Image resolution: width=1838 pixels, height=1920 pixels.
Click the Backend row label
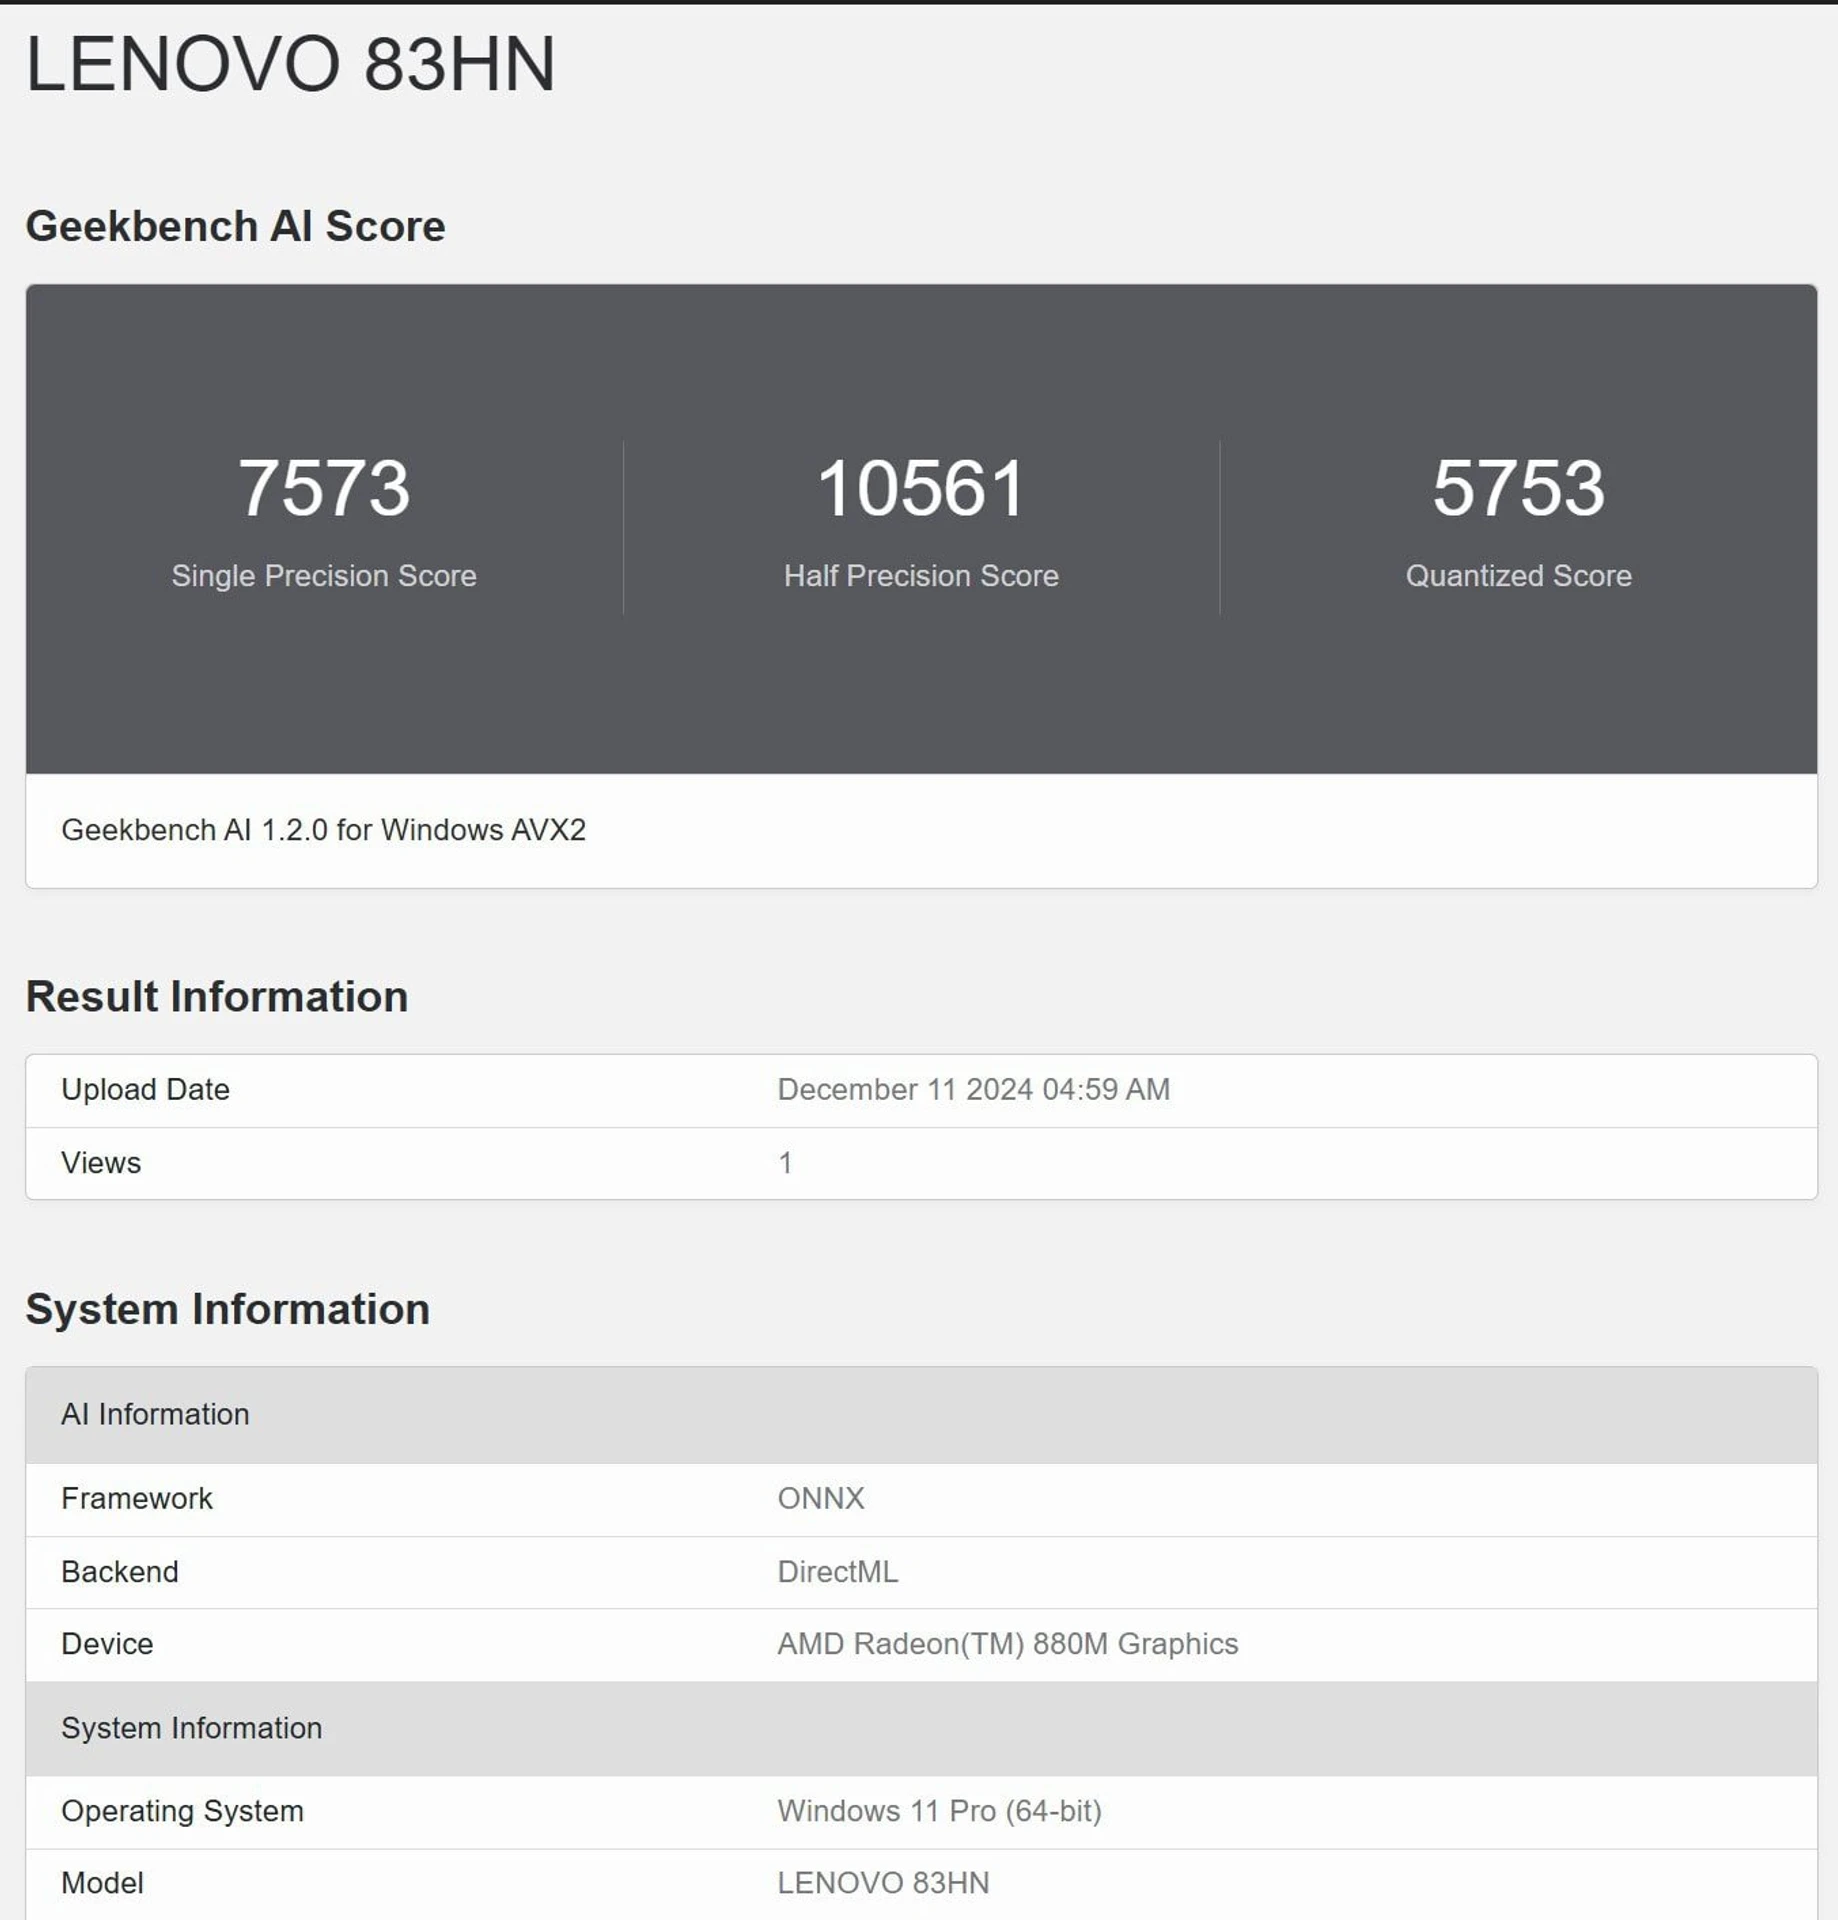(x=120, y=1572)
